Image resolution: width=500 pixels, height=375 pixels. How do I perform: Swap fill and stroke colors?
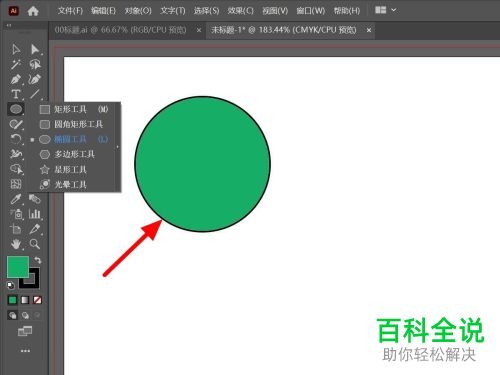[37, 260]
